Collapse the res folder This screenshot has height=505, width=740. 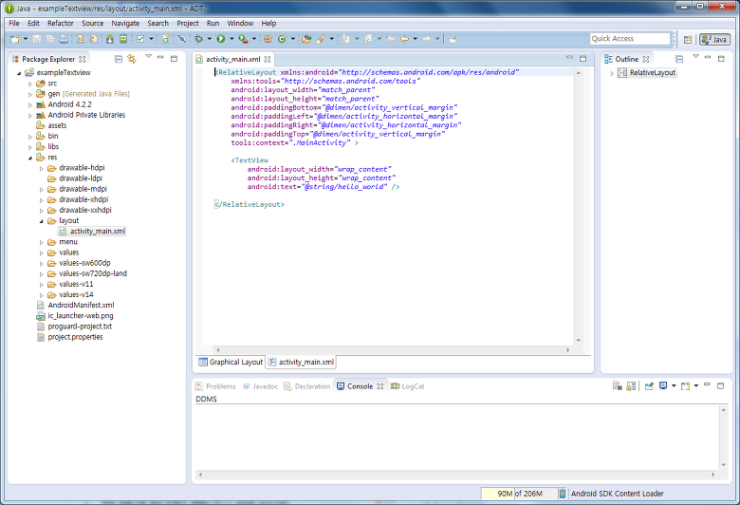pos(30,158)
